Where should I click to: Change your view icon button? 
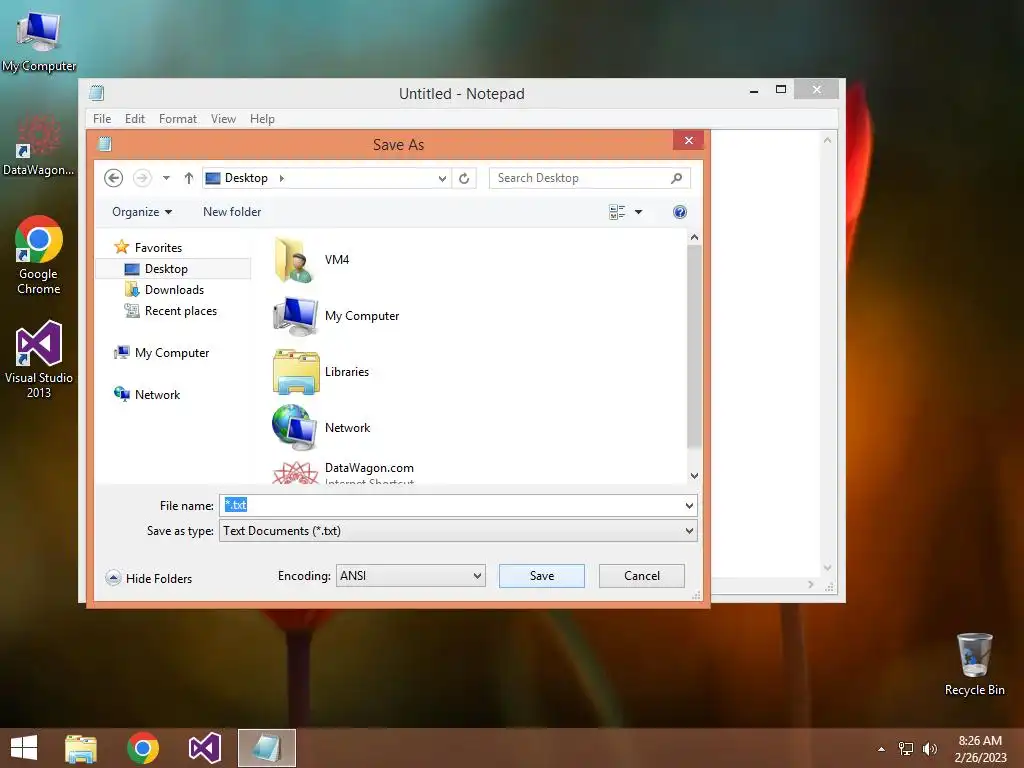pos(617,212)
